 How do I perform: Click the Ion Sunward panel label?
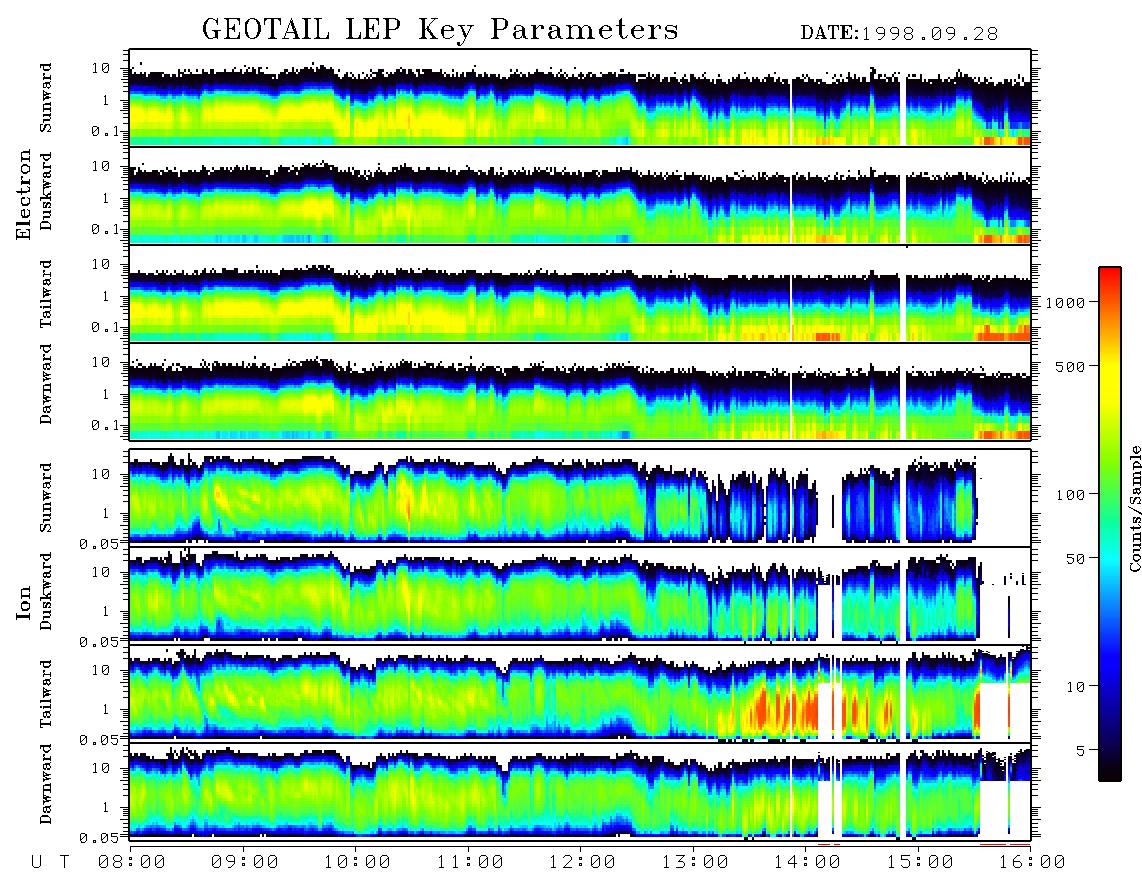click(46, 498)
